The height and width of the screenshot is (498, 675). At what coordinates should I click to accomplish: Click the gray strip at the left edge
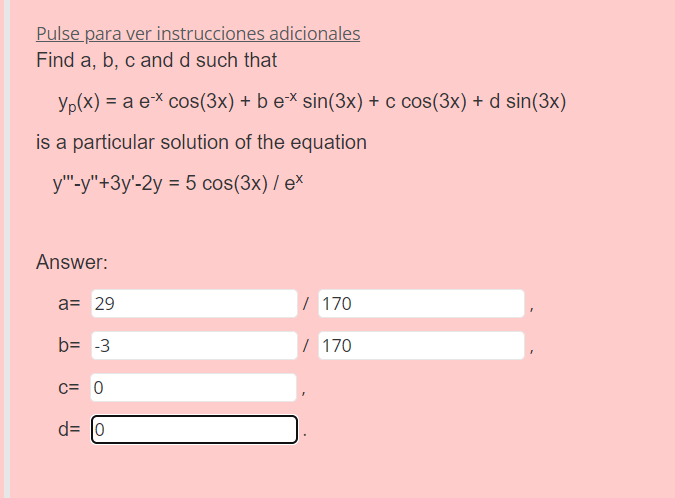coord(4,249)
